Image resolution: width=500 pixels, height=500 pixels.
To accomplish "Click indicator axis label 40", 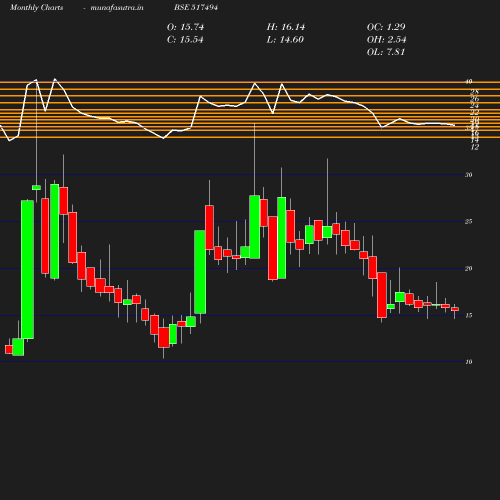I will (469, 82).
